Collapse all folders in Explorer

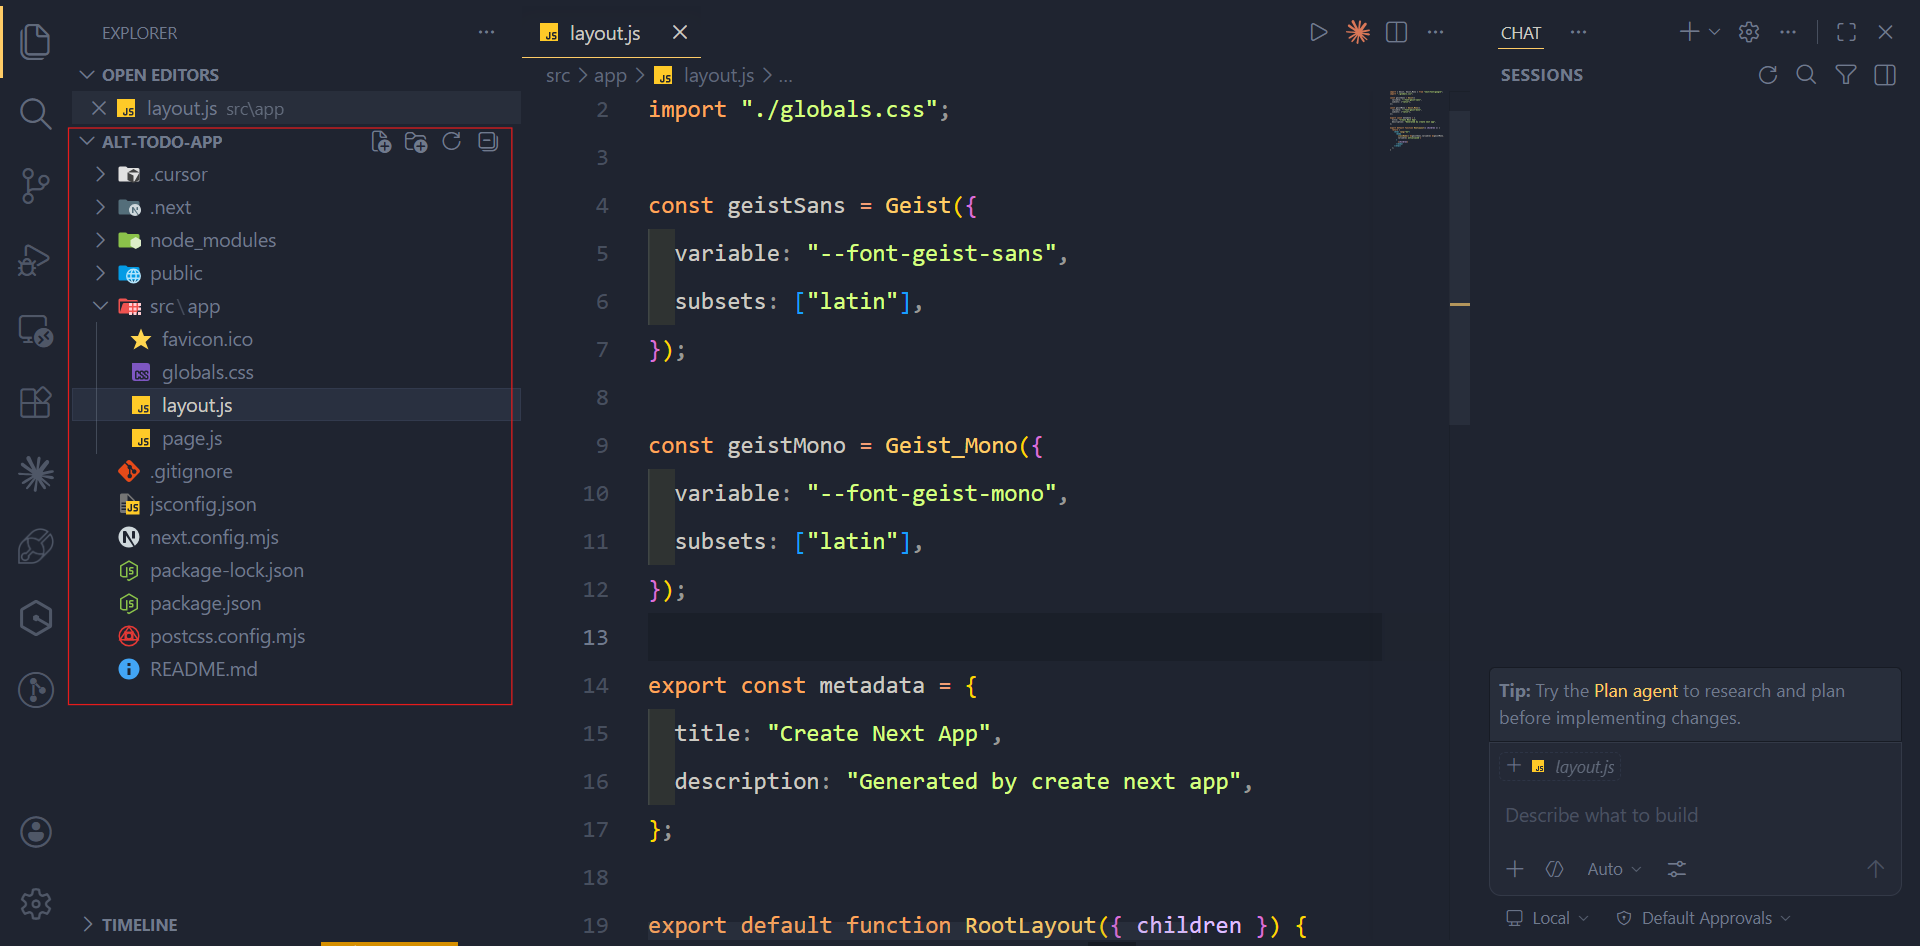click(x=488, y=141)
